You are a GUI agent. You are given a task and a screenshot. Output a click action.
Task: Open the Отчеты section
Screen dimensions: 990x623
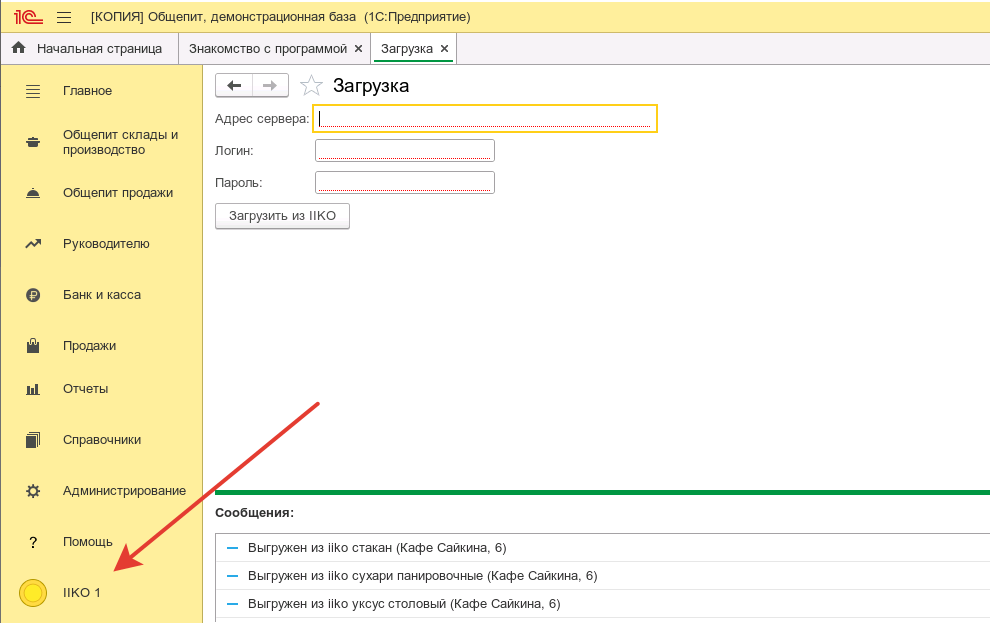(102, 389)
